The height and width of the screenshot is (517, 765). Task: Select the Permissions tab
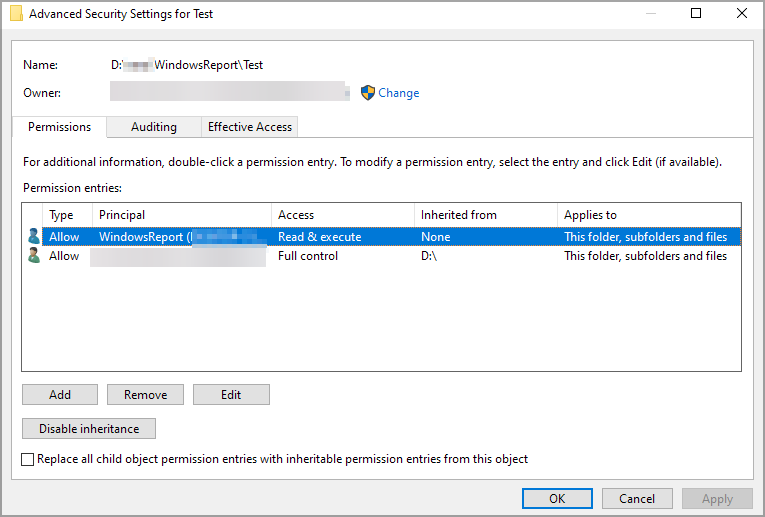60,127
